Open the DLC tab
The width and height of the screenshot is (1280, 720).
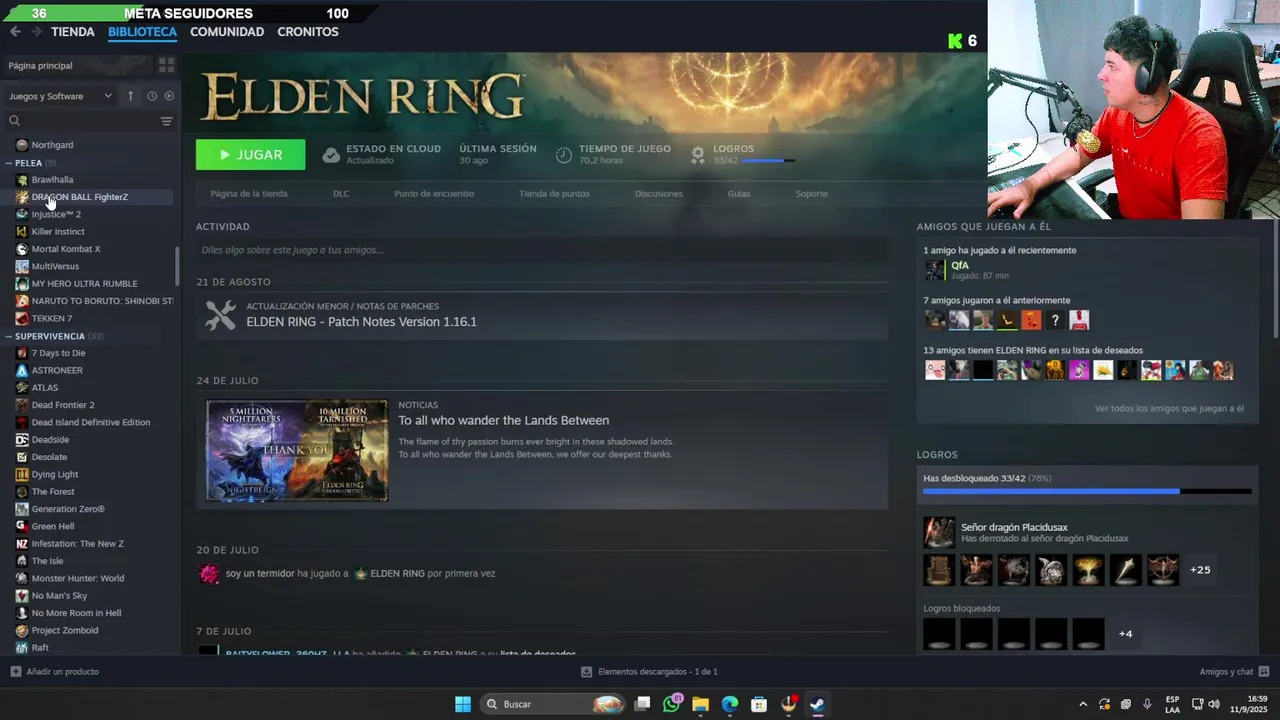point(341,194)
